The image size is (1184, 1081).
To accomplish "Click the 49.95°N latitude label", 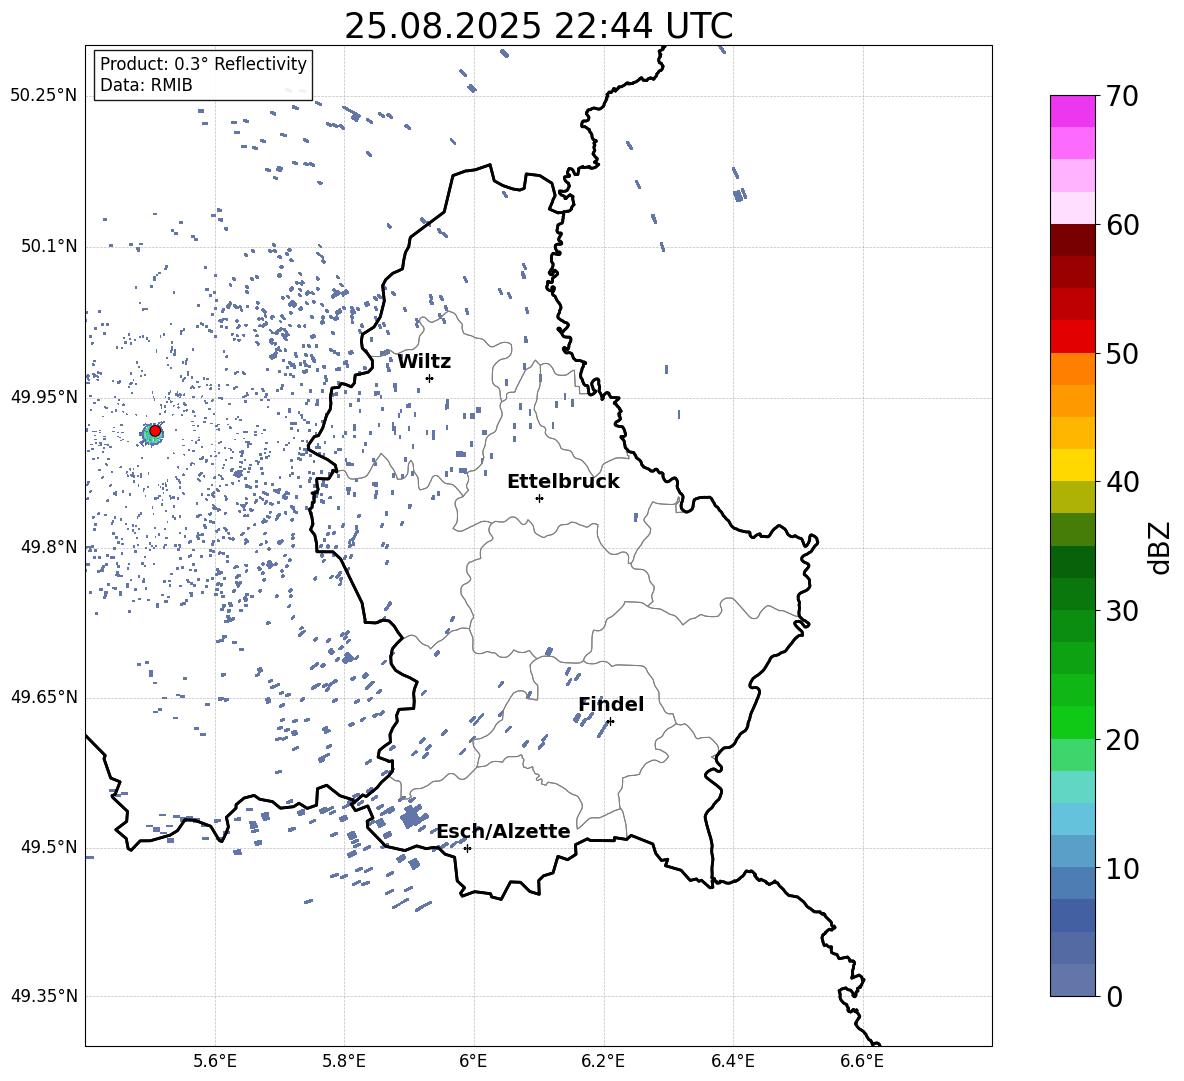I will 44,397.
